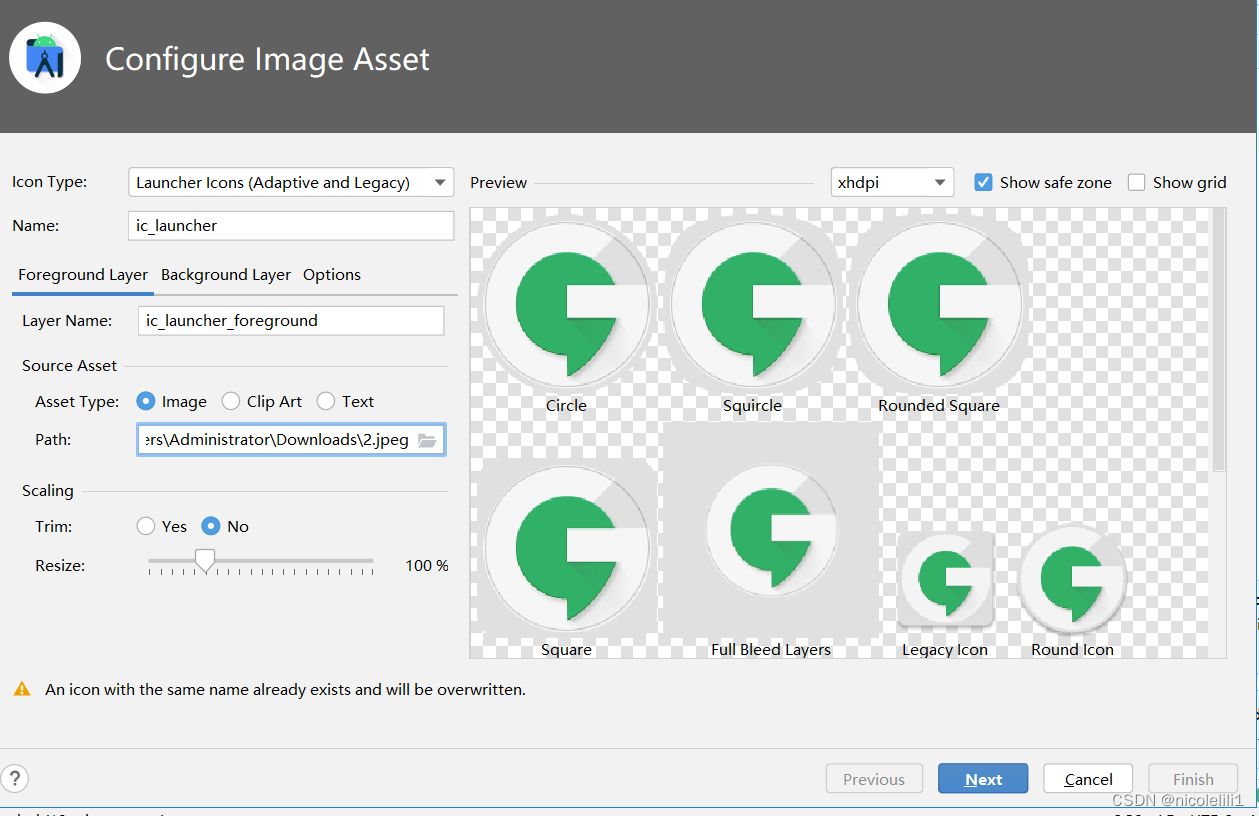The width and height of the screenshot is (1259, 816).
Task: Click the disabled Finish button
Action: tap(1193, 779)
